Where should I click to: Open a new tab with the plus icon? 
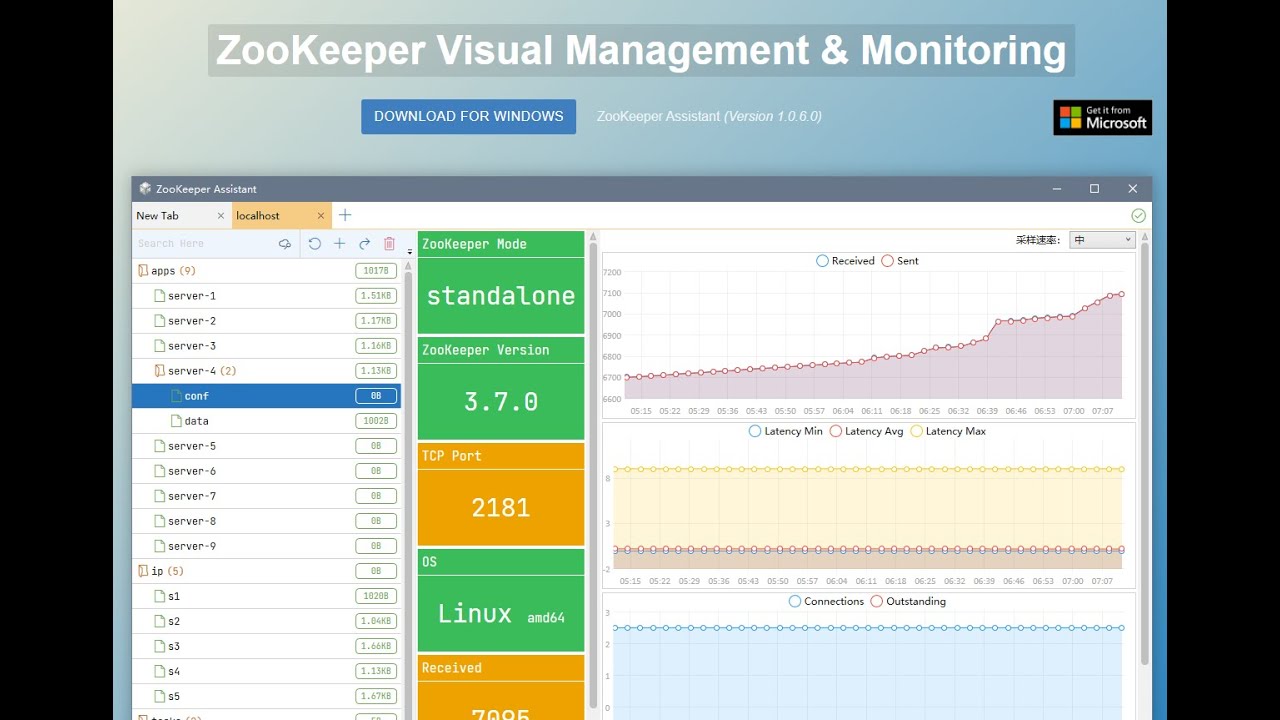pyautogui.click(x=345, y=215)
